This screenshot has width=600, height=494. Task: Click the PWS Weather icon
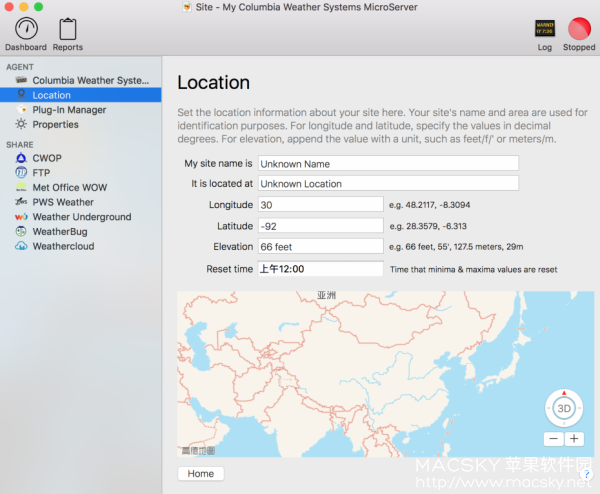point(21,202)
